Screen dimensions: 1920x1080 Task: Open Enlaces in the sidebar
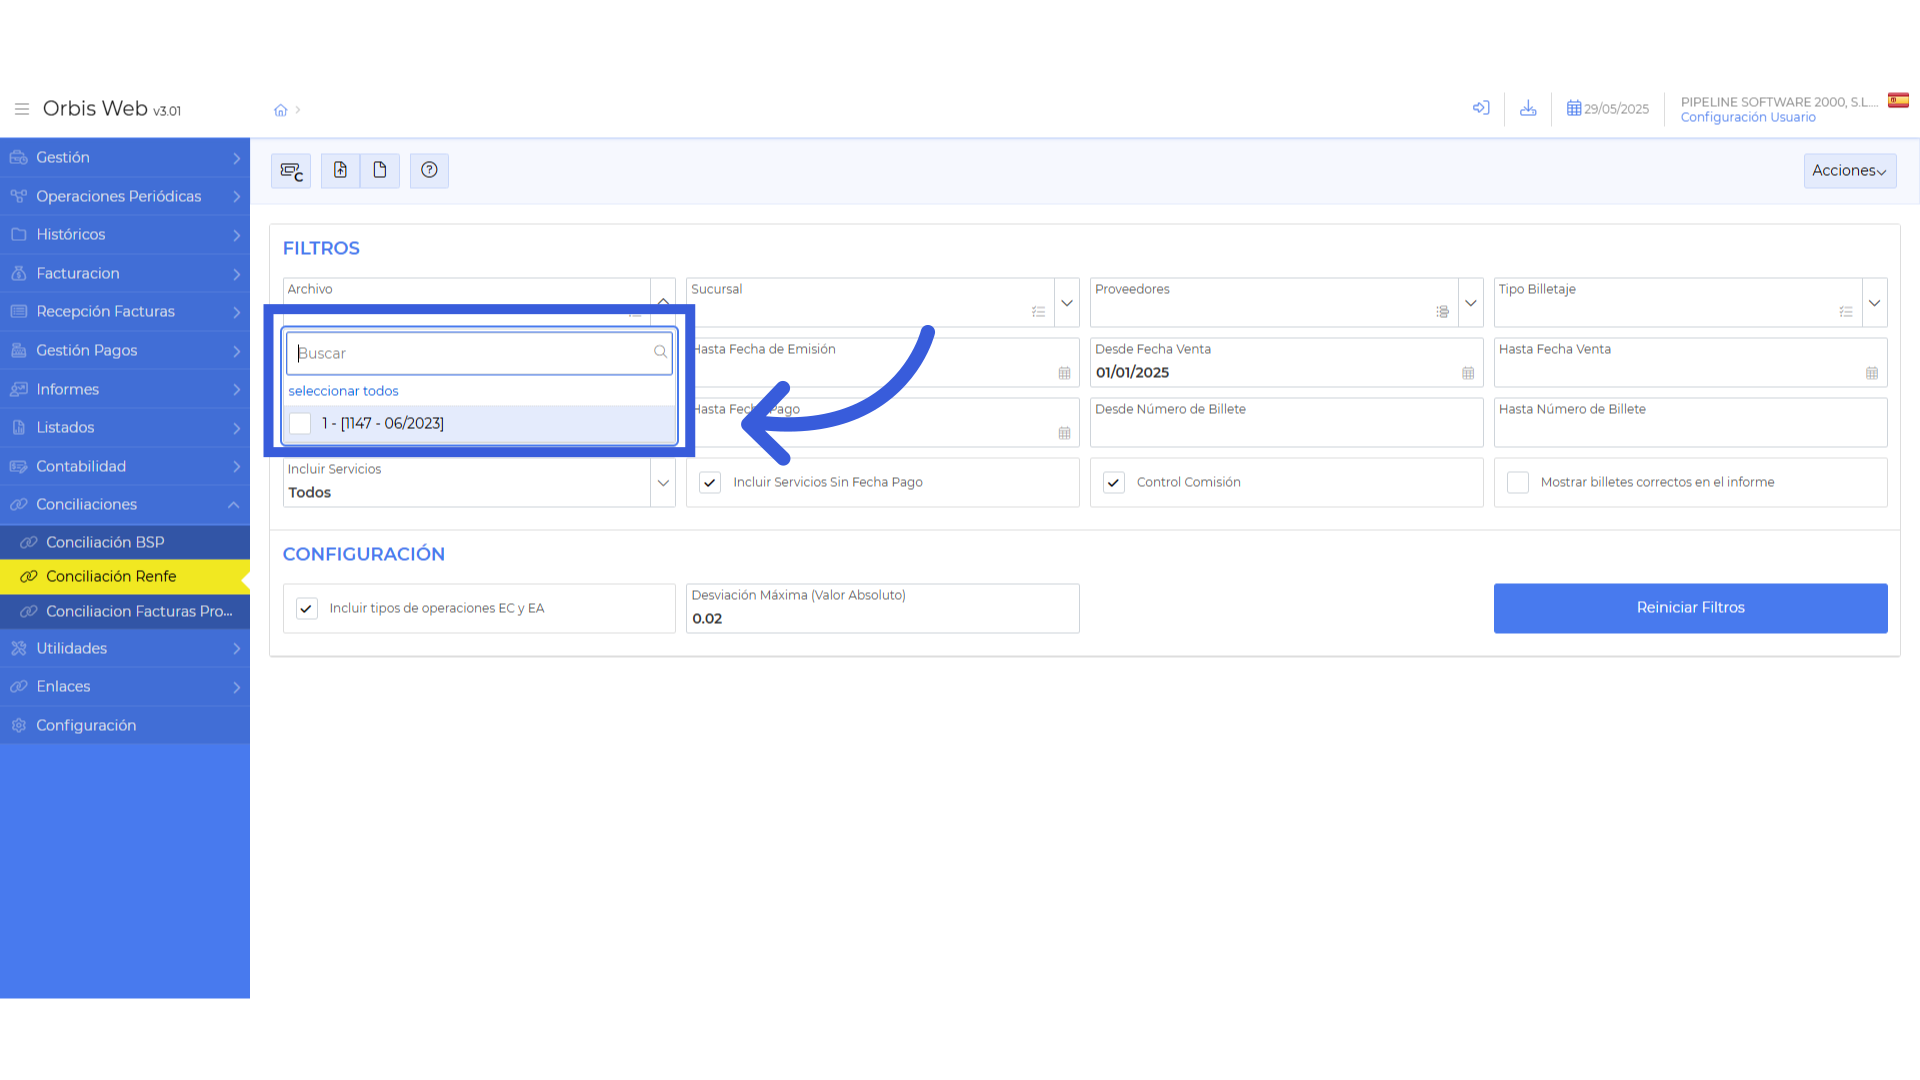point(125,687)
